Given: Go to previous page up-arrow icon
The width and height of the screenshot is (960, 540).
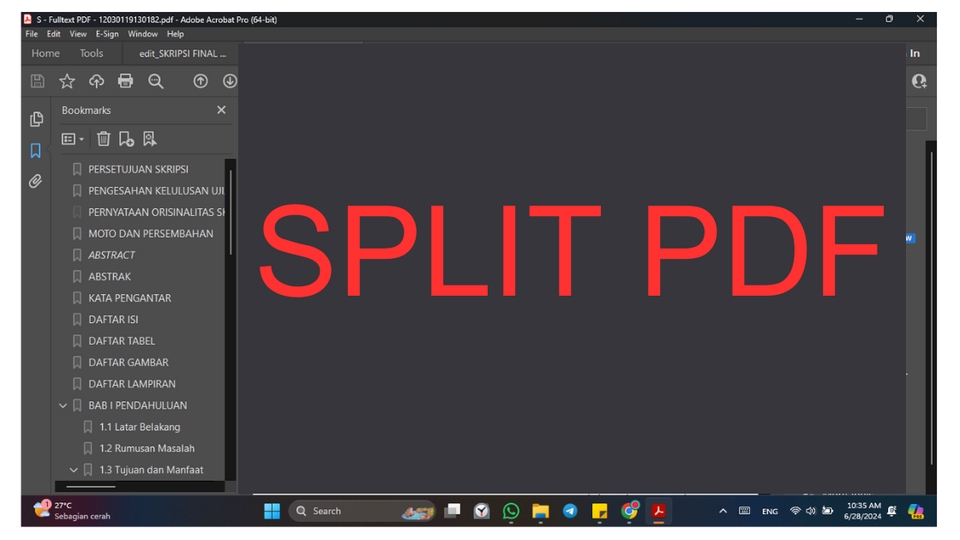Looking at the screenshot, I should 200,81.
